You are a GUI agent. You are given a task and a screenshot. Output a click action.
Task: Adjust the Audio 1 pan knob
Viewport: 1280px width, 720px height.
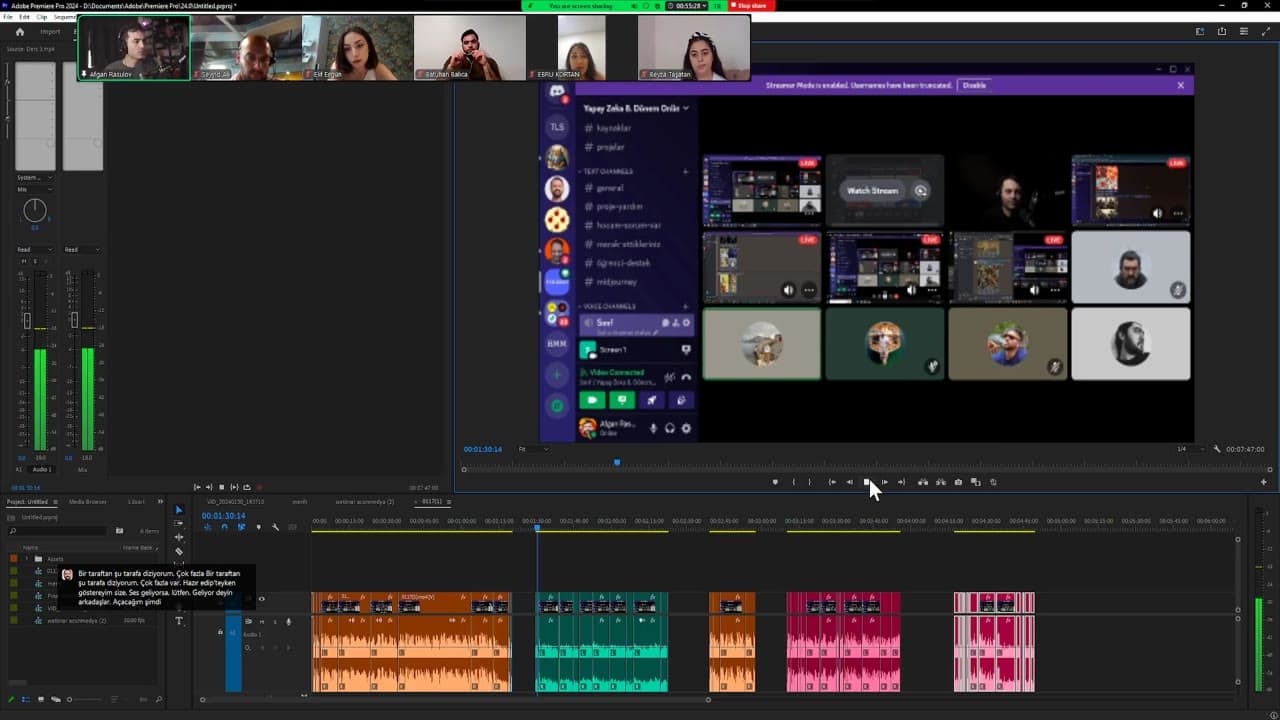click(x=35, y=210)
